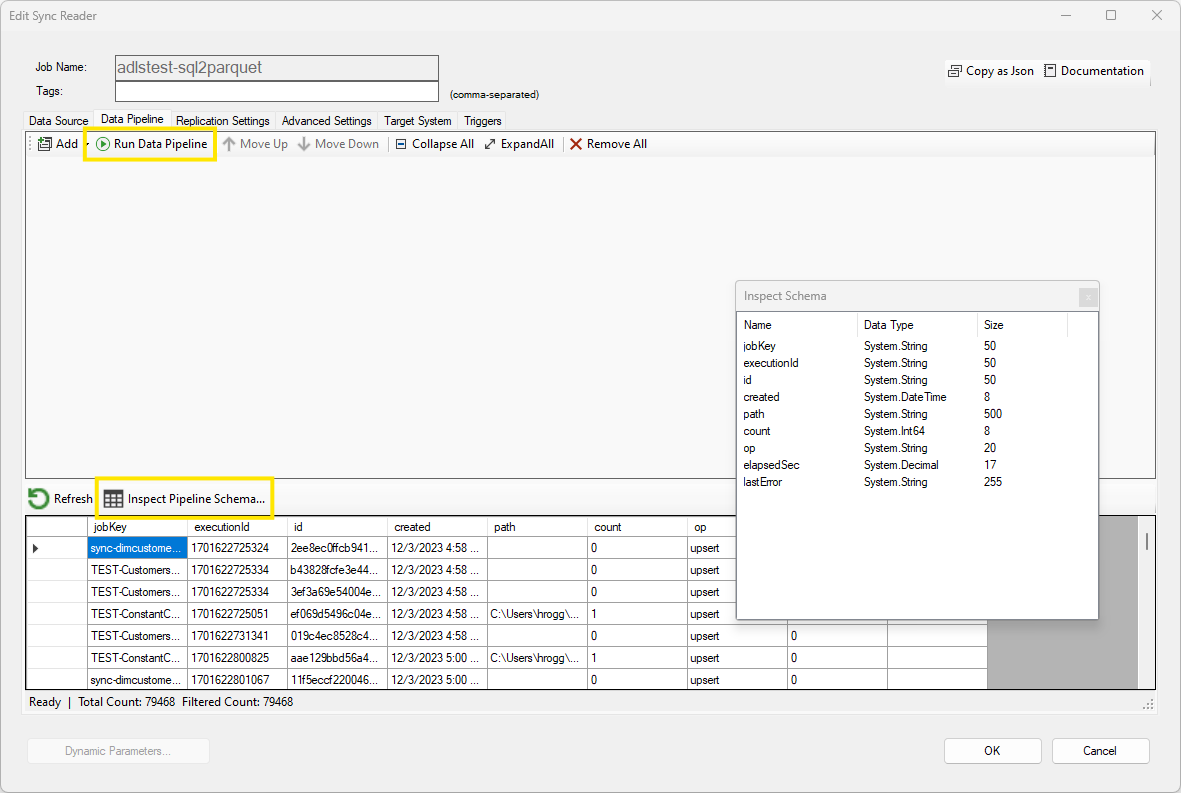Click the Move Up arrow button
This screenshot has height=793, width=1181.
255,144
